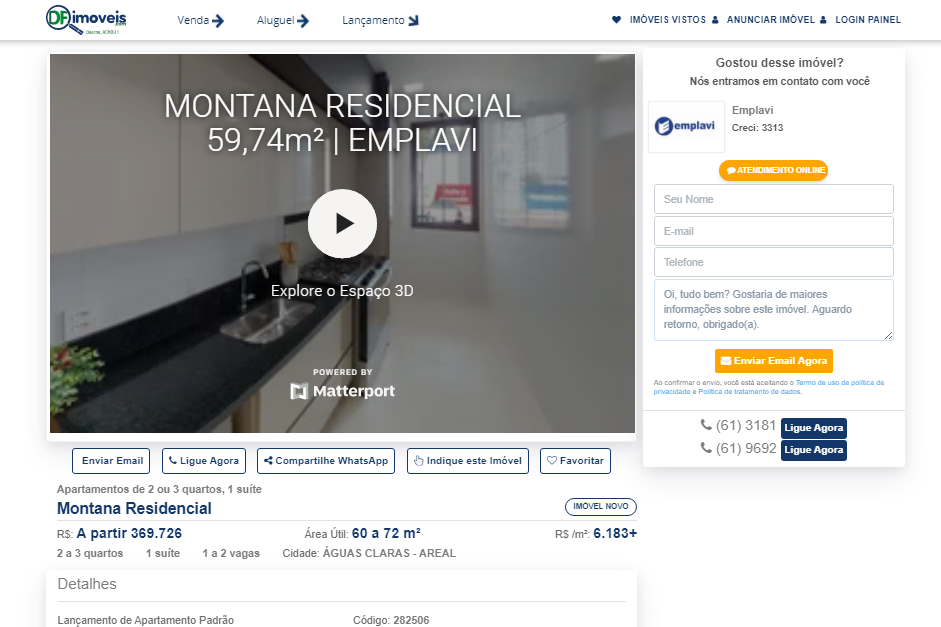Focus the Seu Nome field
941x627 pixels.
point(774,199)
